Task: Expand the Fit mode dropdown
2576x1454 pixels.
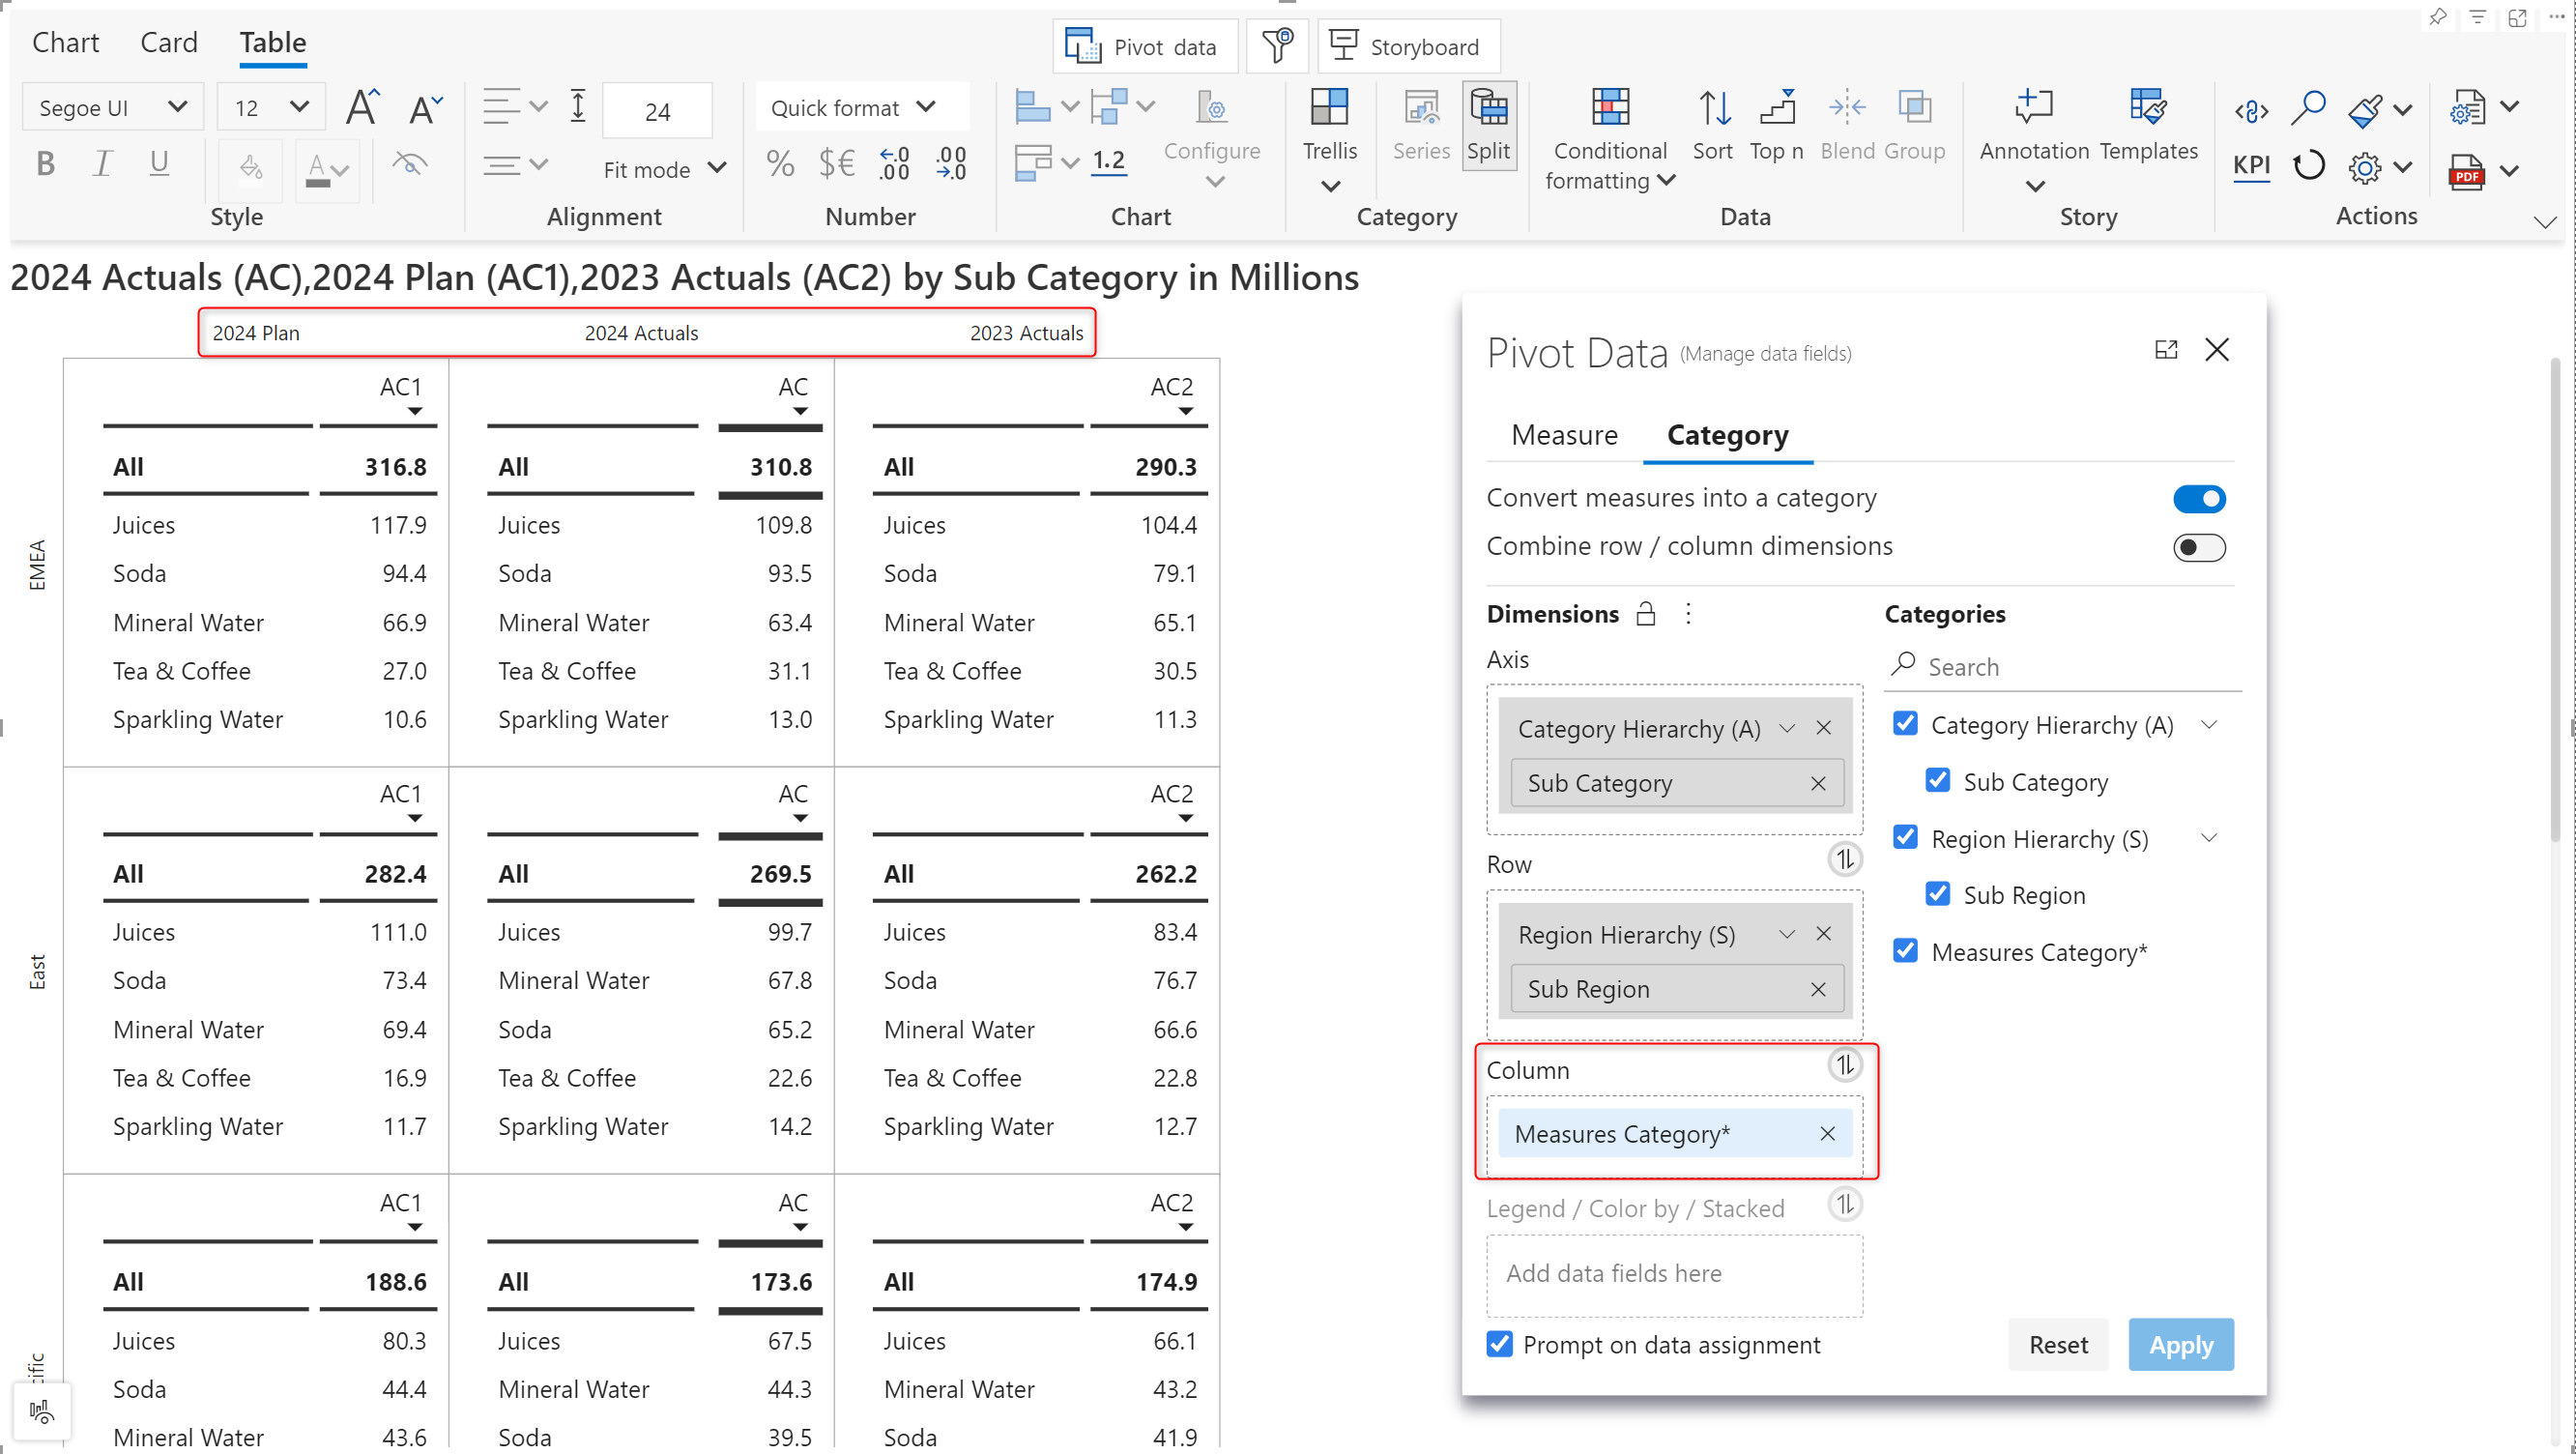Action: 664,169
